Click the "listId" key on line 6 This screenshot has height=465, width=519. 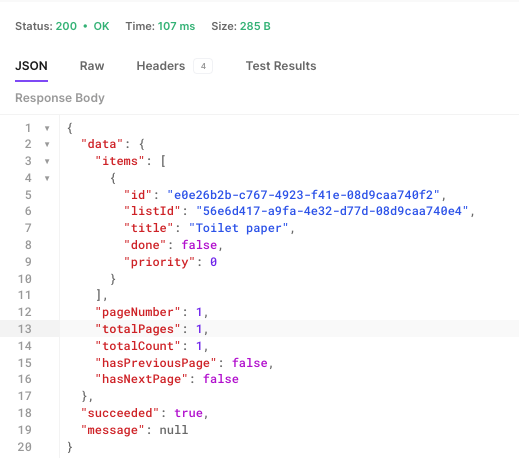(152, 211)
